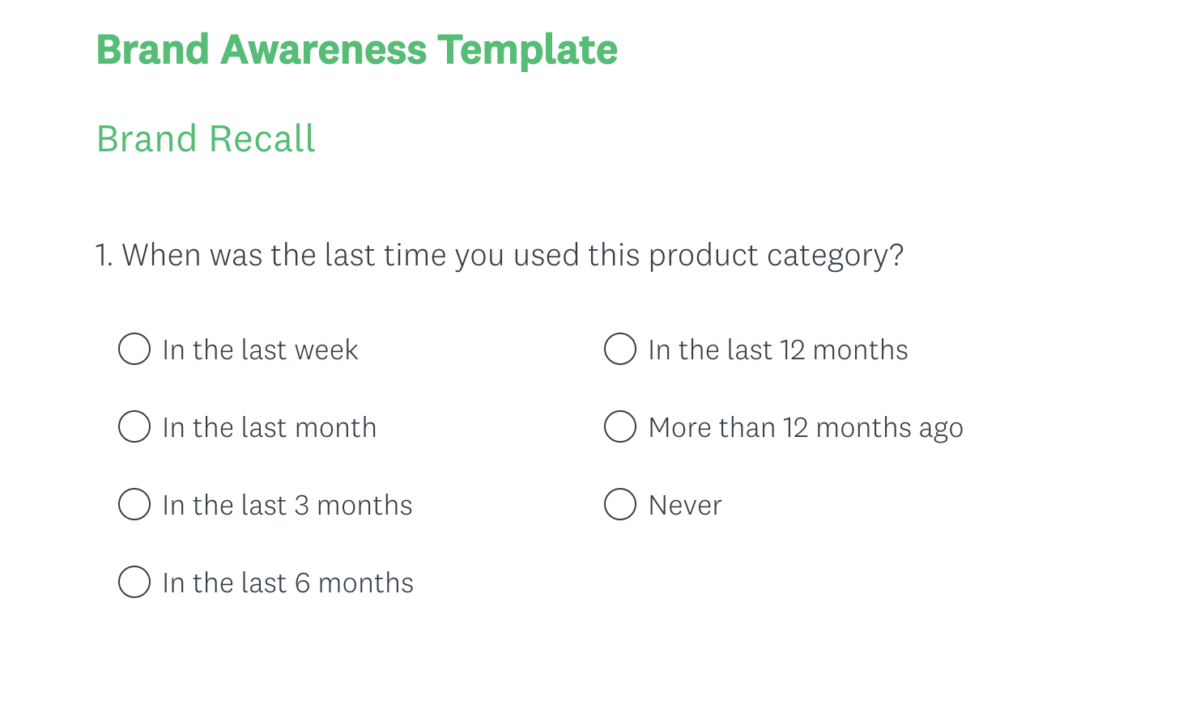Click the word 'Brand' in the bold page title

pyautogui.click(x=153, y=49)
